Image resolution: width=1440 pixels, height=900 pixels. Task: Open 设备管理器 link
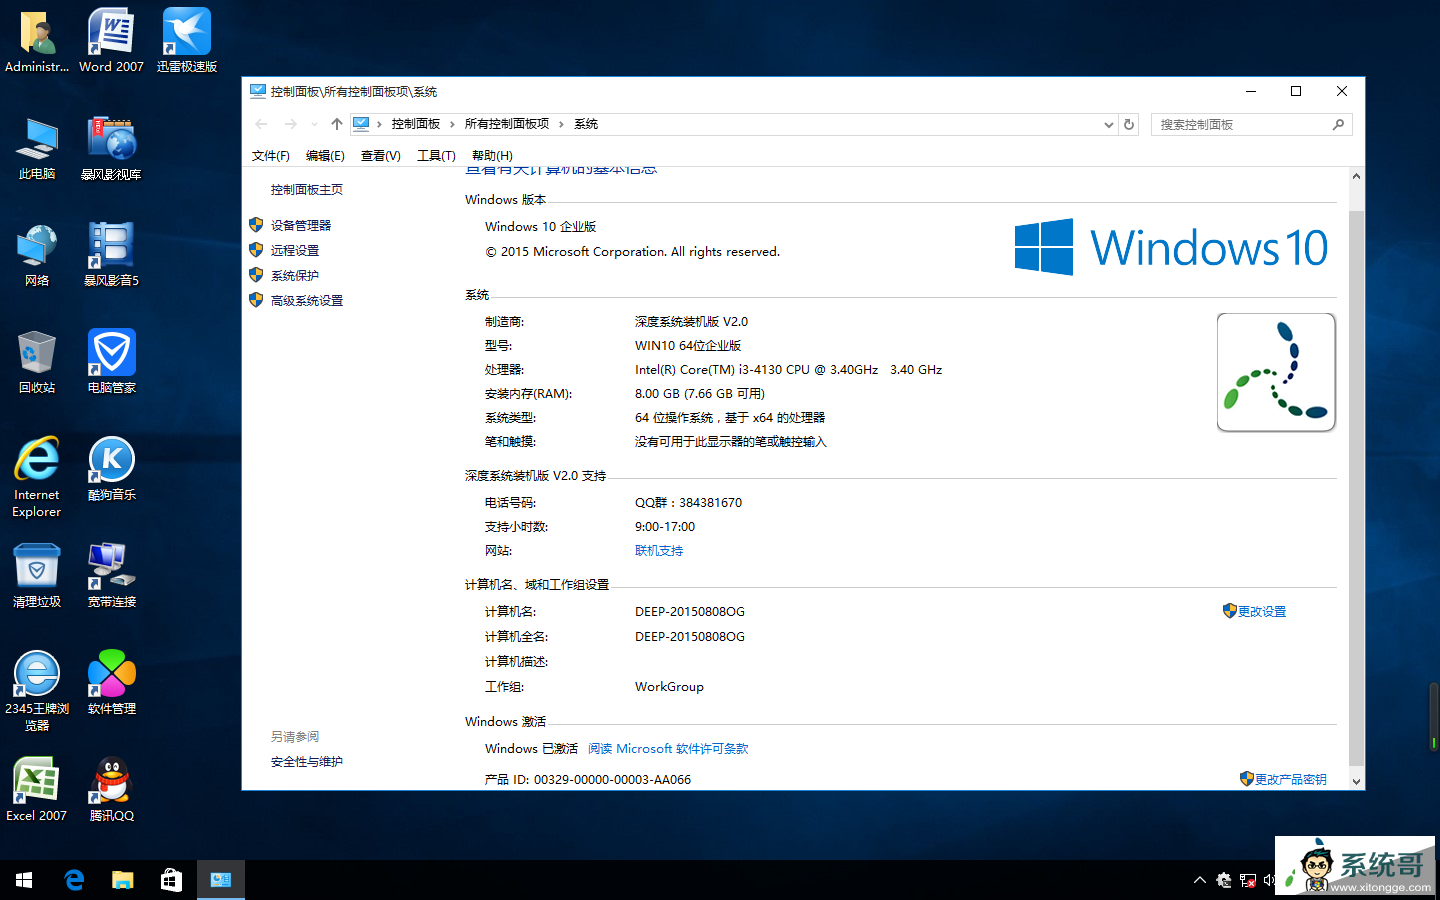tap(301, 226)
